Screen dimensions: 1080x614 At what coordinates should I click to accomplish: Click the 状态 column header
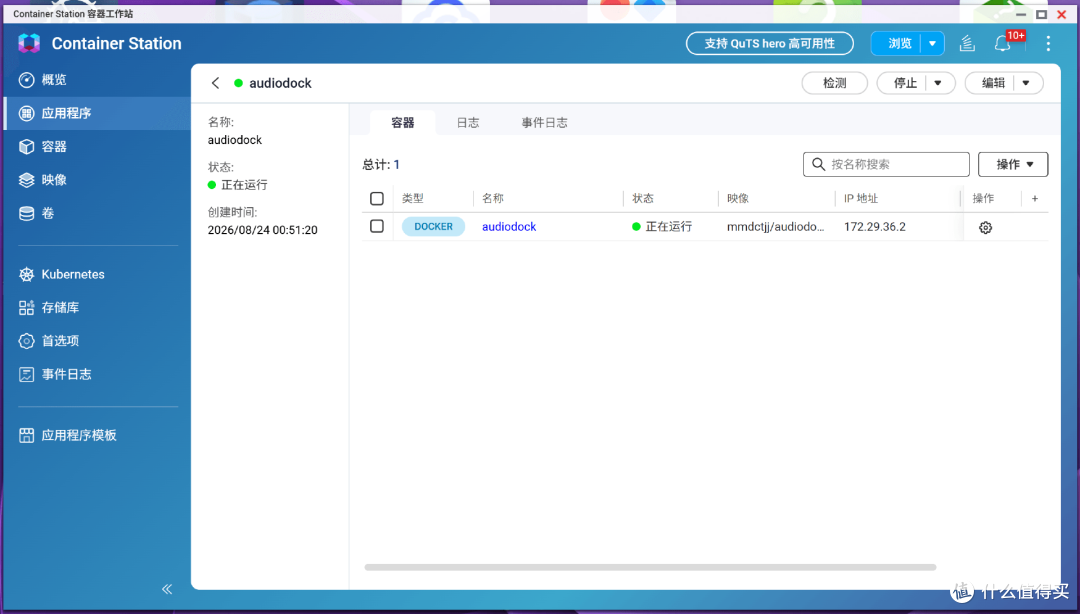[x=643, y=198]
